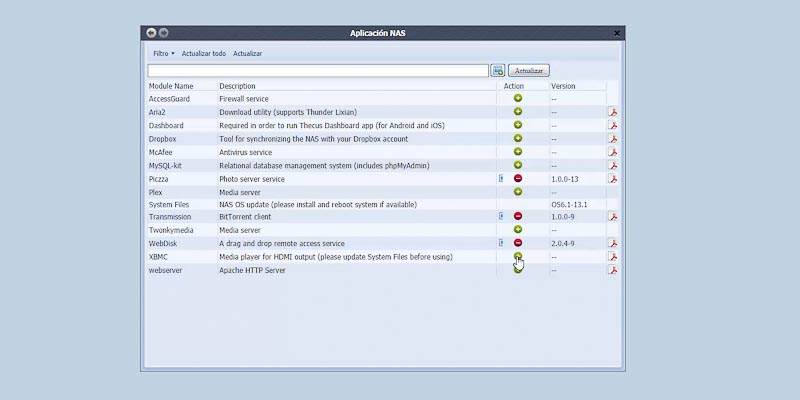
Task: Click the browse file icon next to path field
Action: pyautogui.click(x=497, y=70)
